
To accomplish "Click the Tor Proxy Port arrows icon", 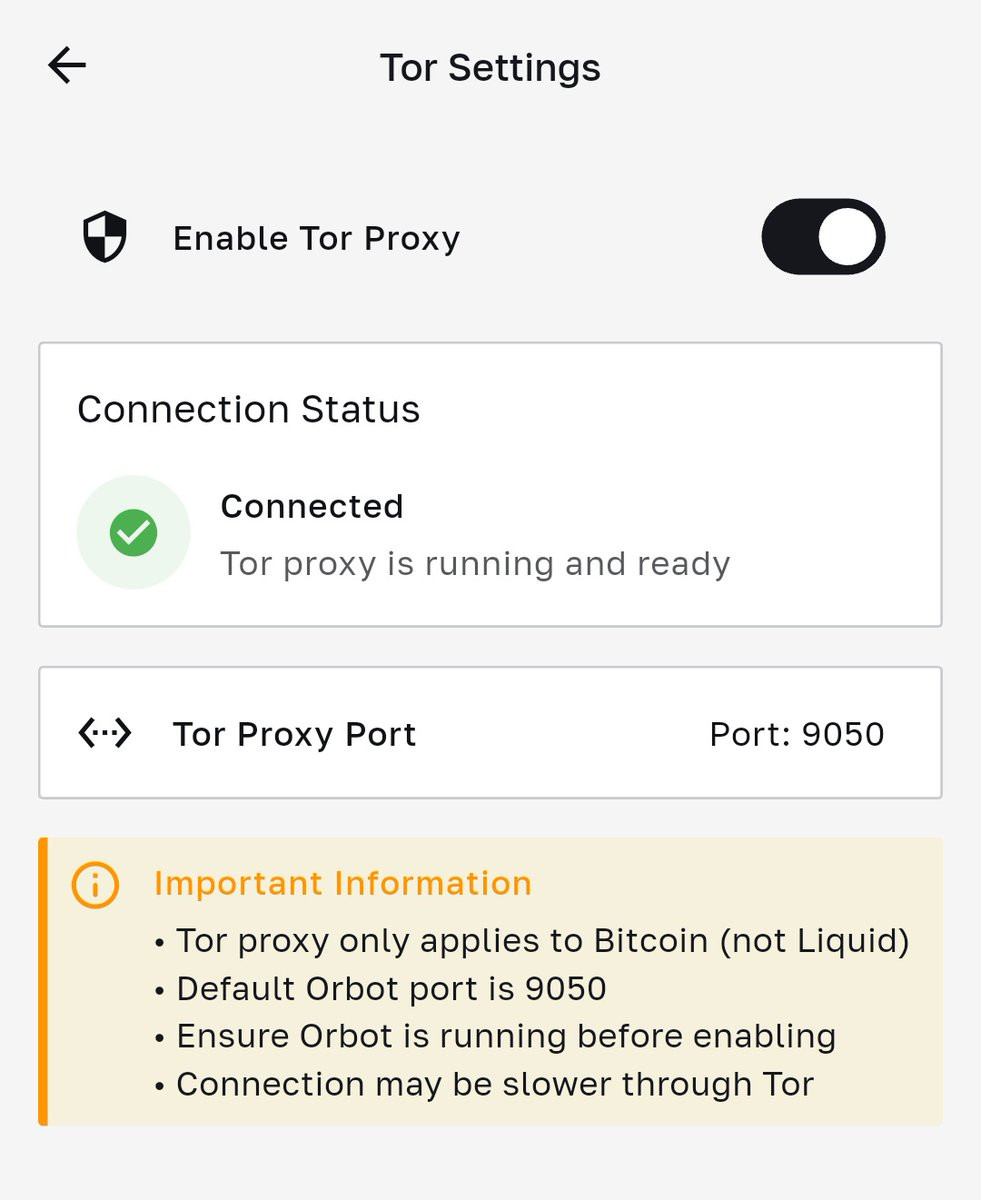I will (105, 734).
